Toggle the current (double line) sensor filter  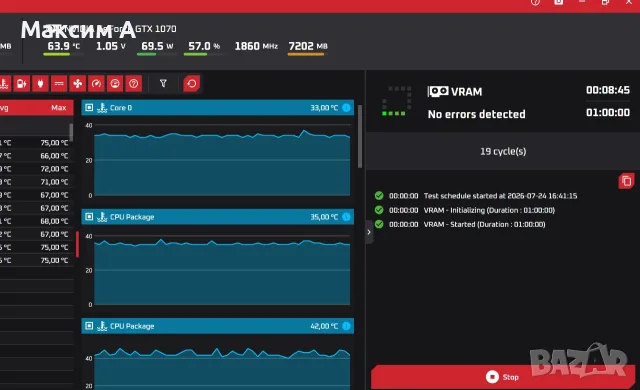click(59, 84)
